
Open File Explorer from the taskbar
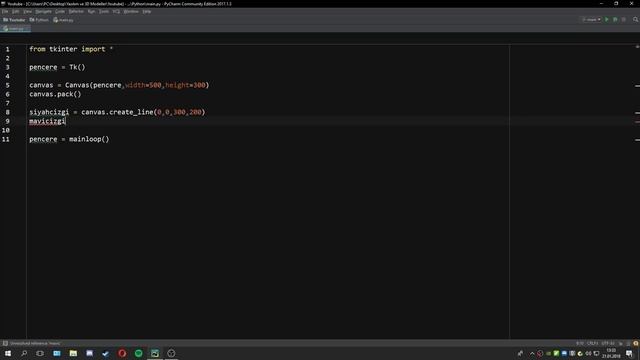coord(73,353)
